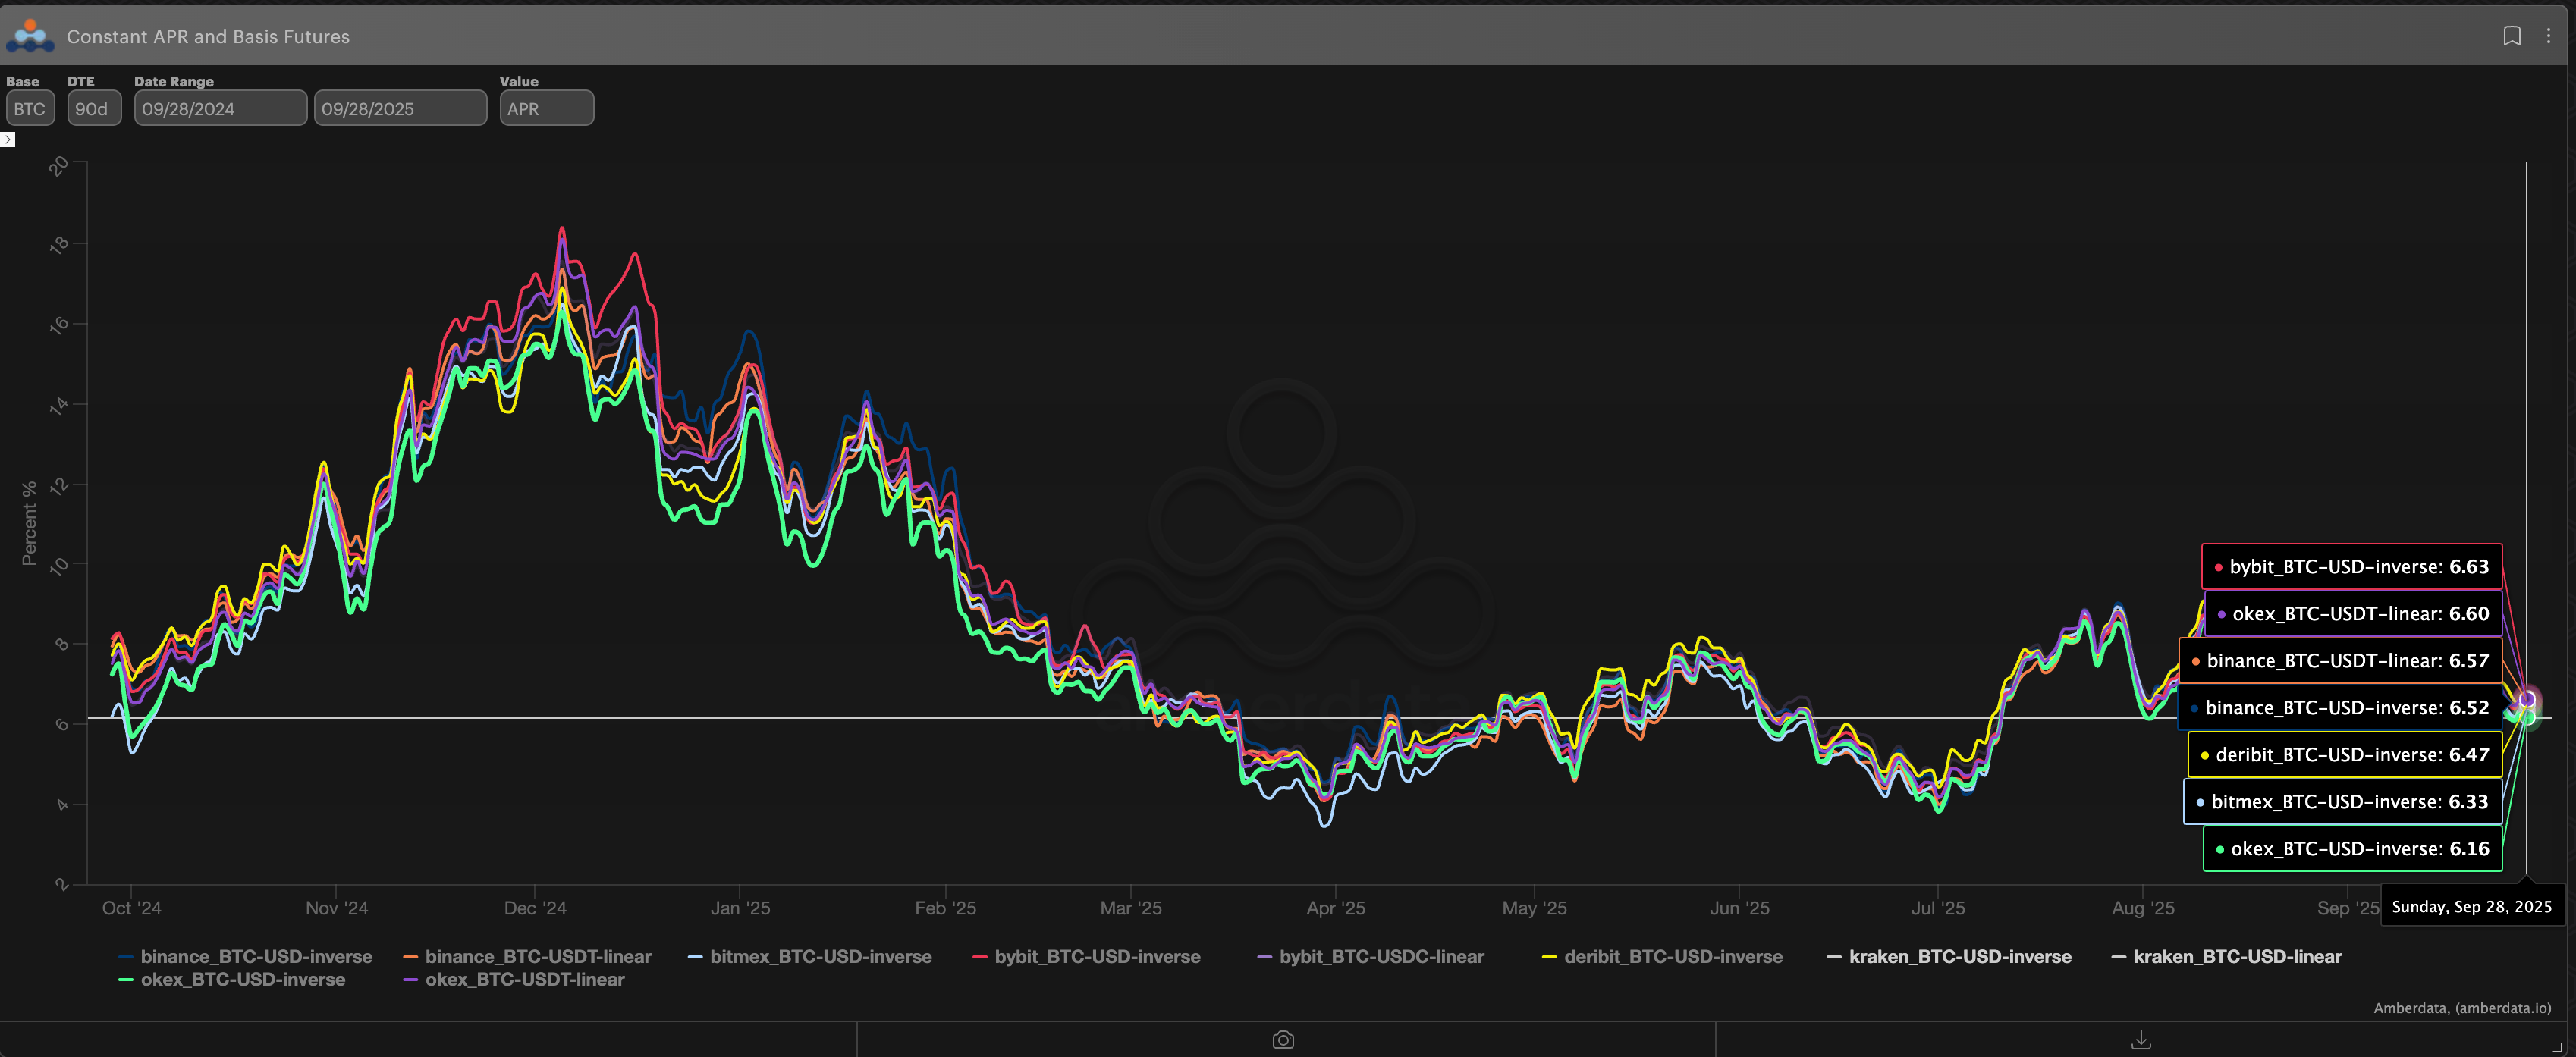Expand the sidebar arrow at top-left
Viewport: 2576px width, 1057px height.
(8, 140)
